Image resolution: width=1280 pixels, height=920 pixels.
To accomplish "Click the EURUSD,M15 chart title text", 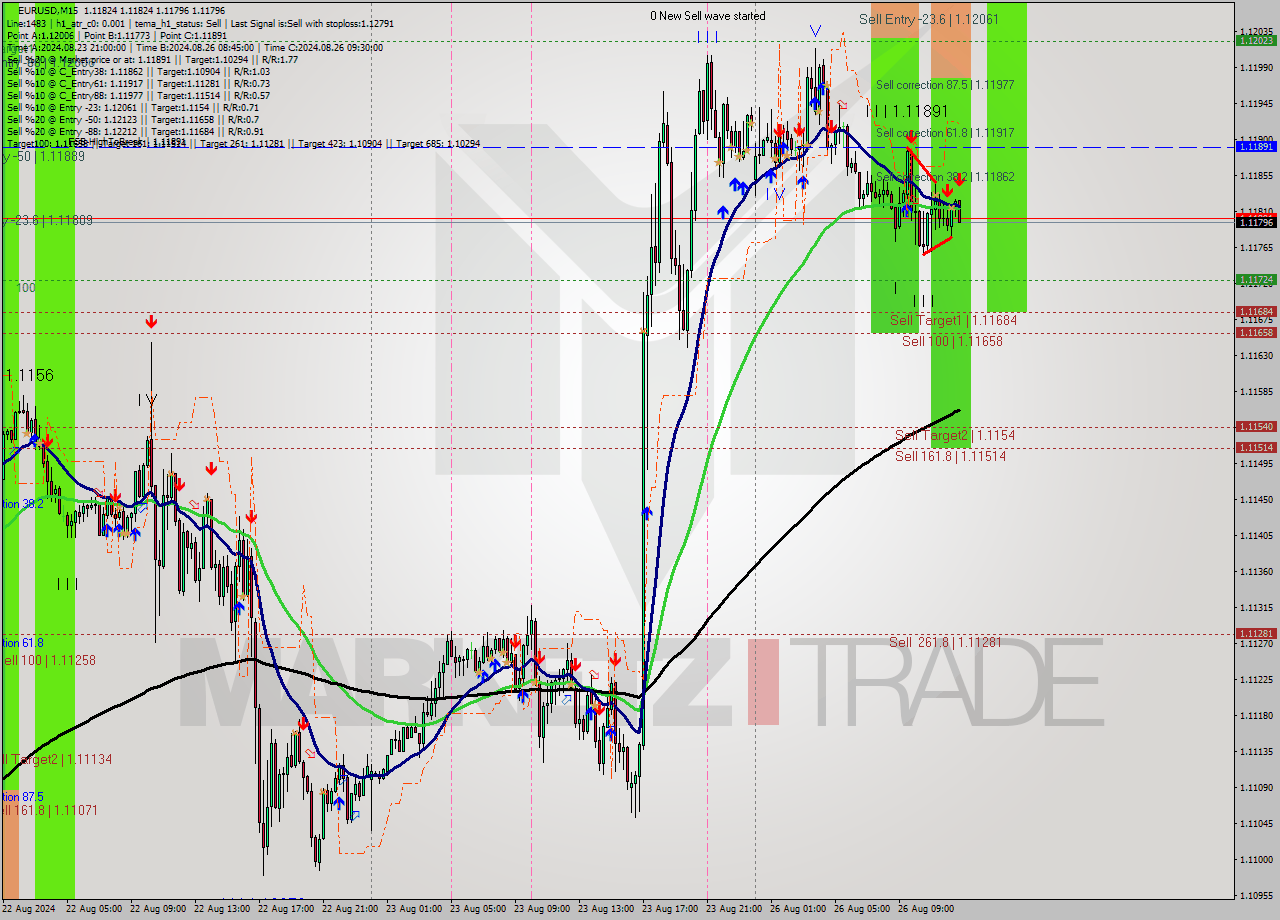I will click(x=46, y=11).
